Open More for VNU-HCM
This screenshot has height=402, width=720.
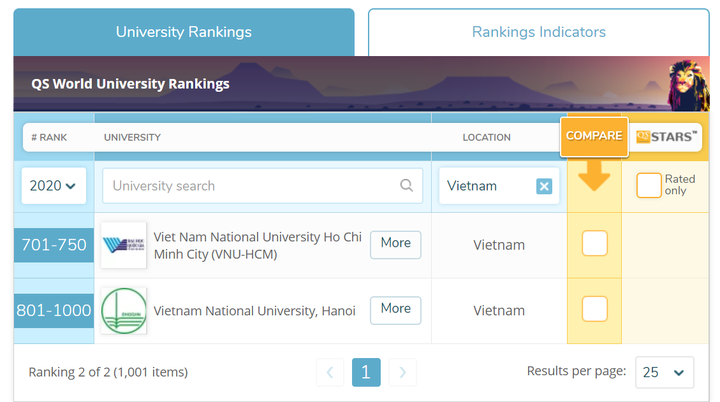coord(395,244)
